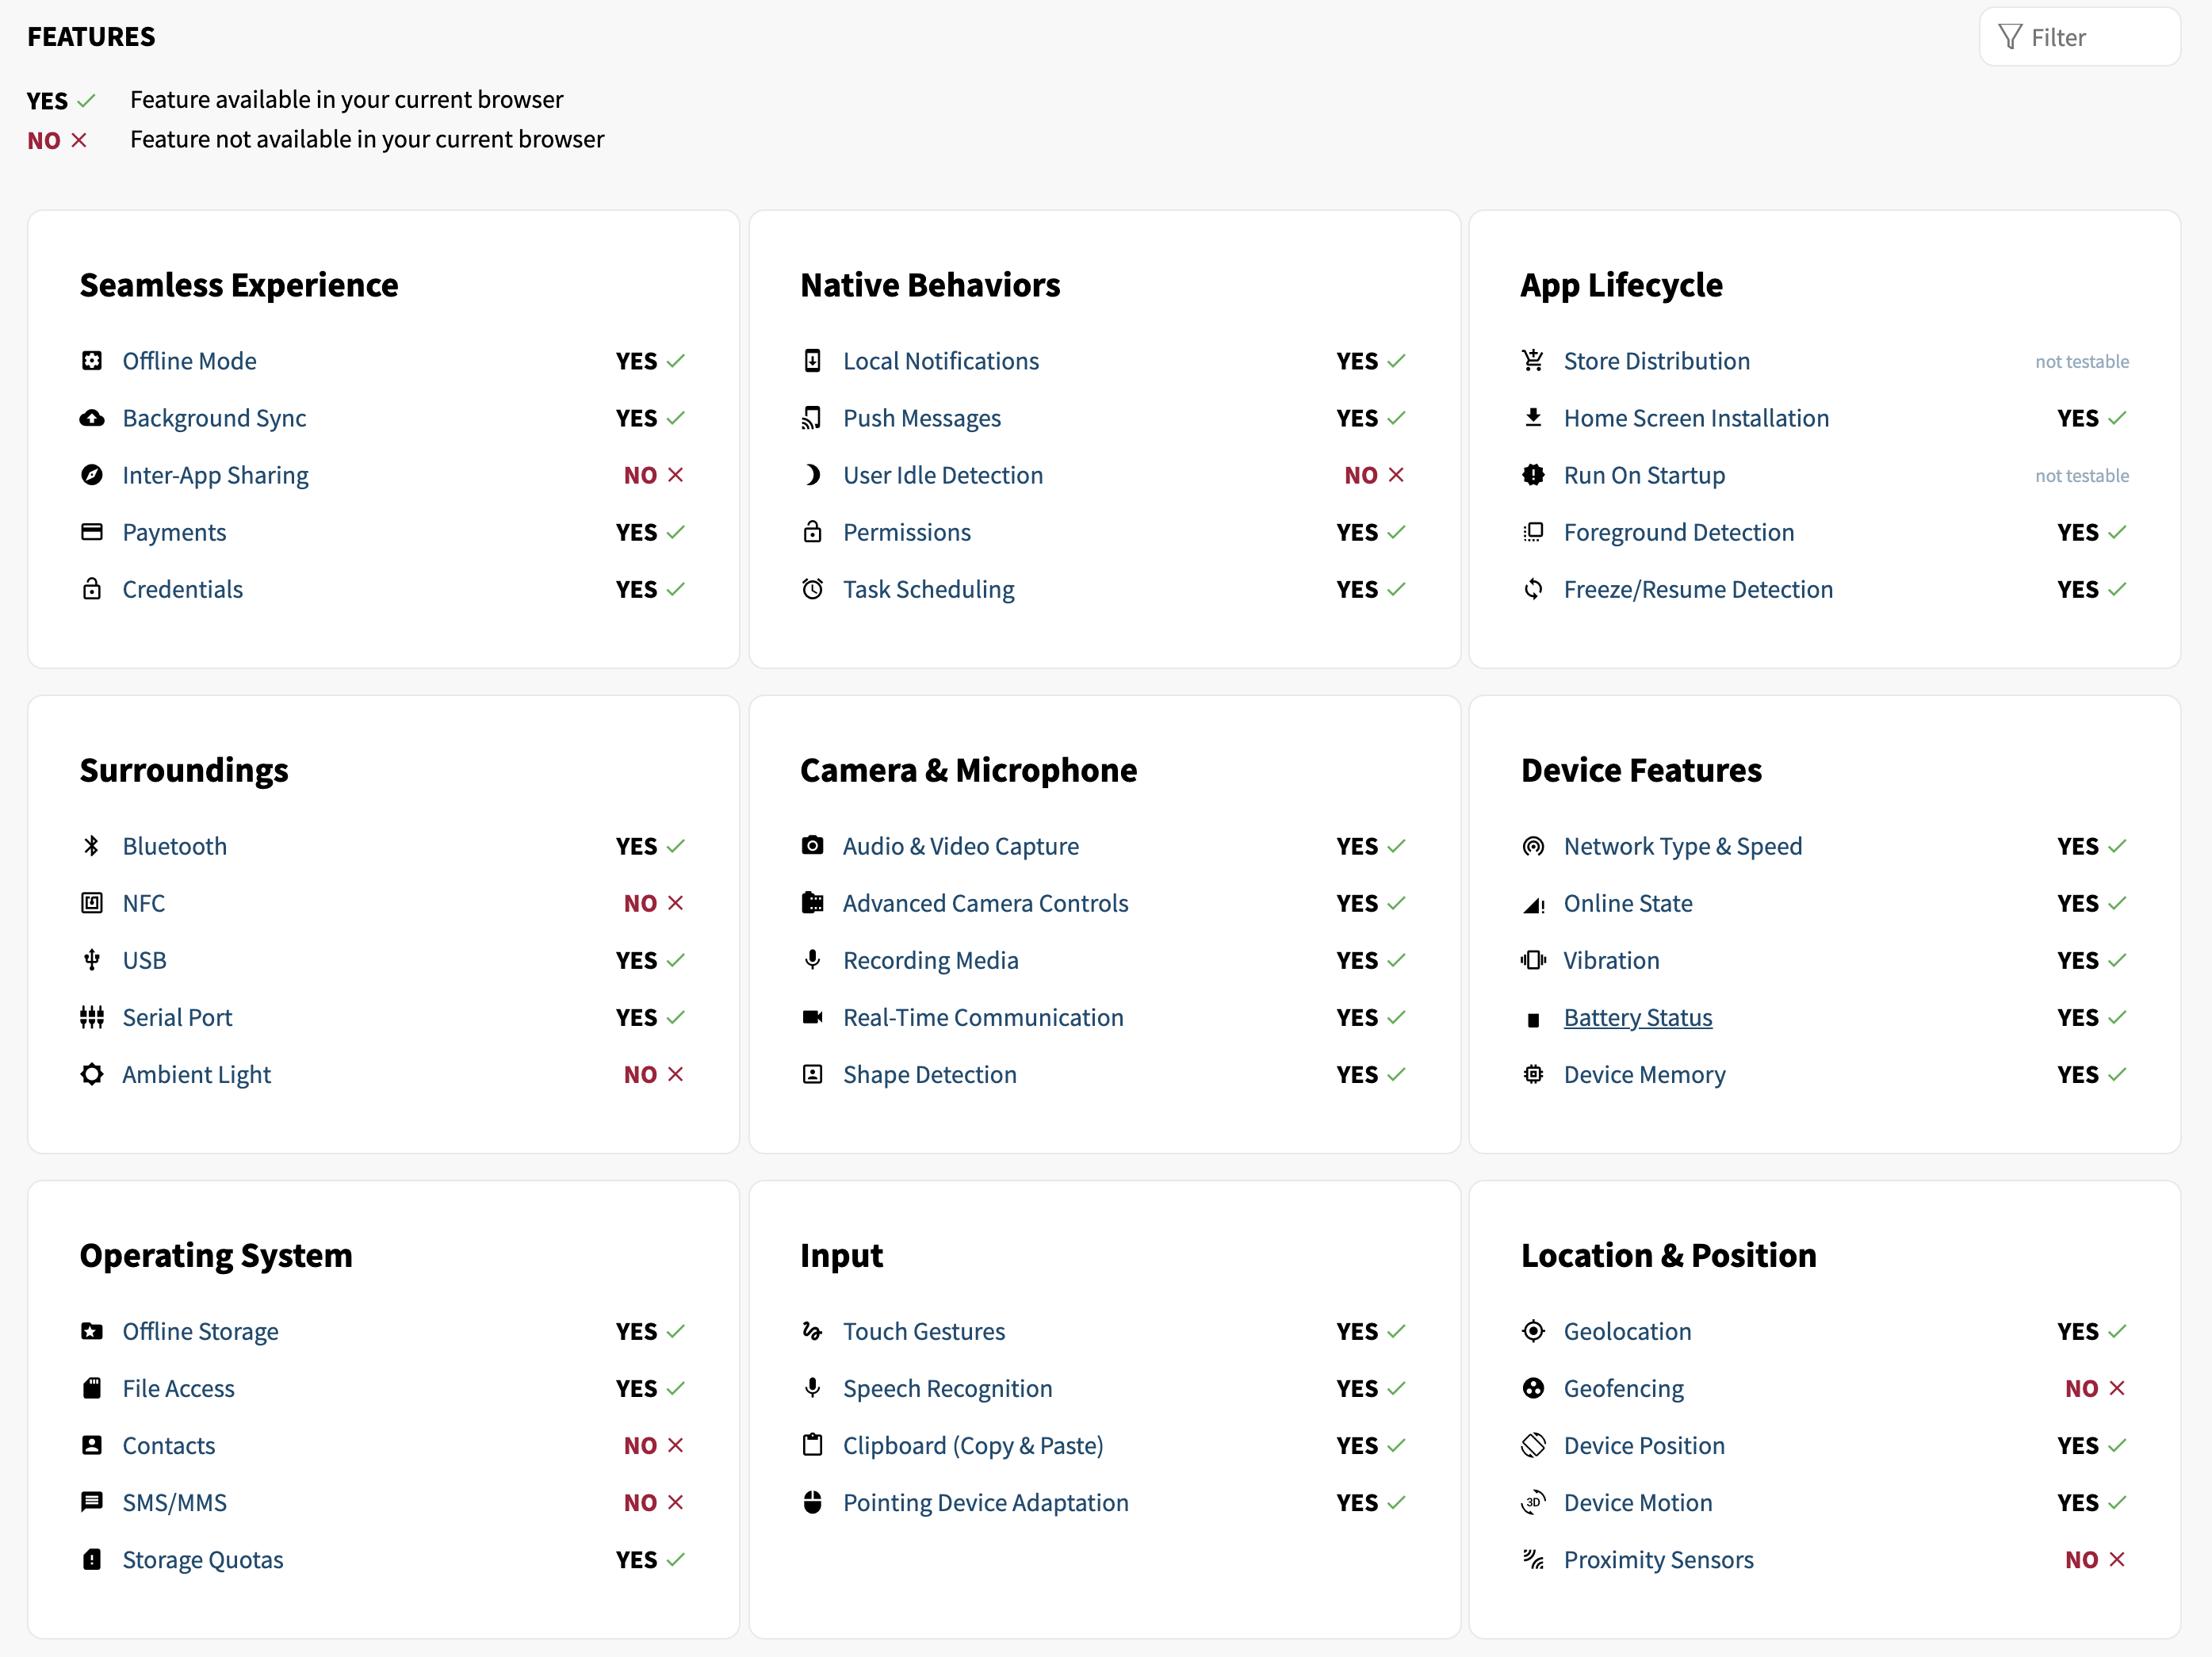This screenshot has height=1657, width=2212.
Task: Click the Store Distribution cart icon
Action: click(1533, 361)
